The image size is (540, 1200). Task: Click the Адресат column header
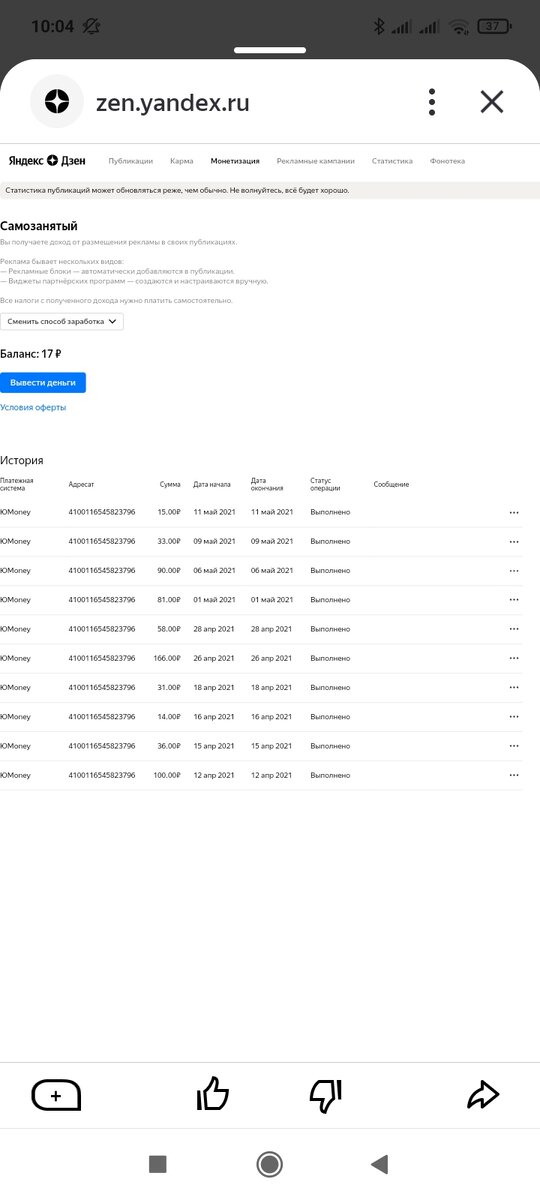[x=81, y=484]
